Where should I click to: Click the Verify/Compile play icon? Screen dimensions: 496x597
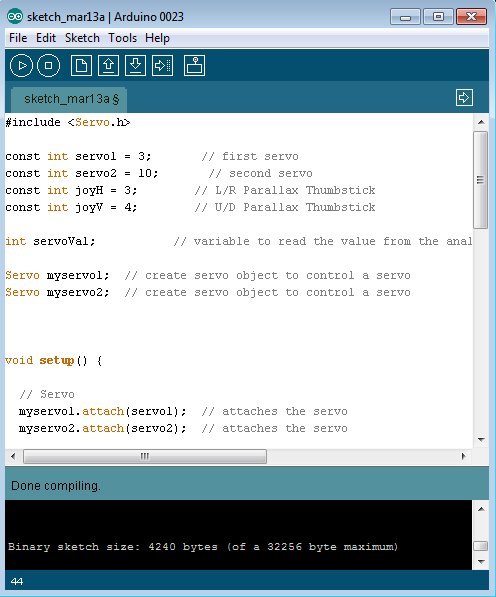coord(21,65)
